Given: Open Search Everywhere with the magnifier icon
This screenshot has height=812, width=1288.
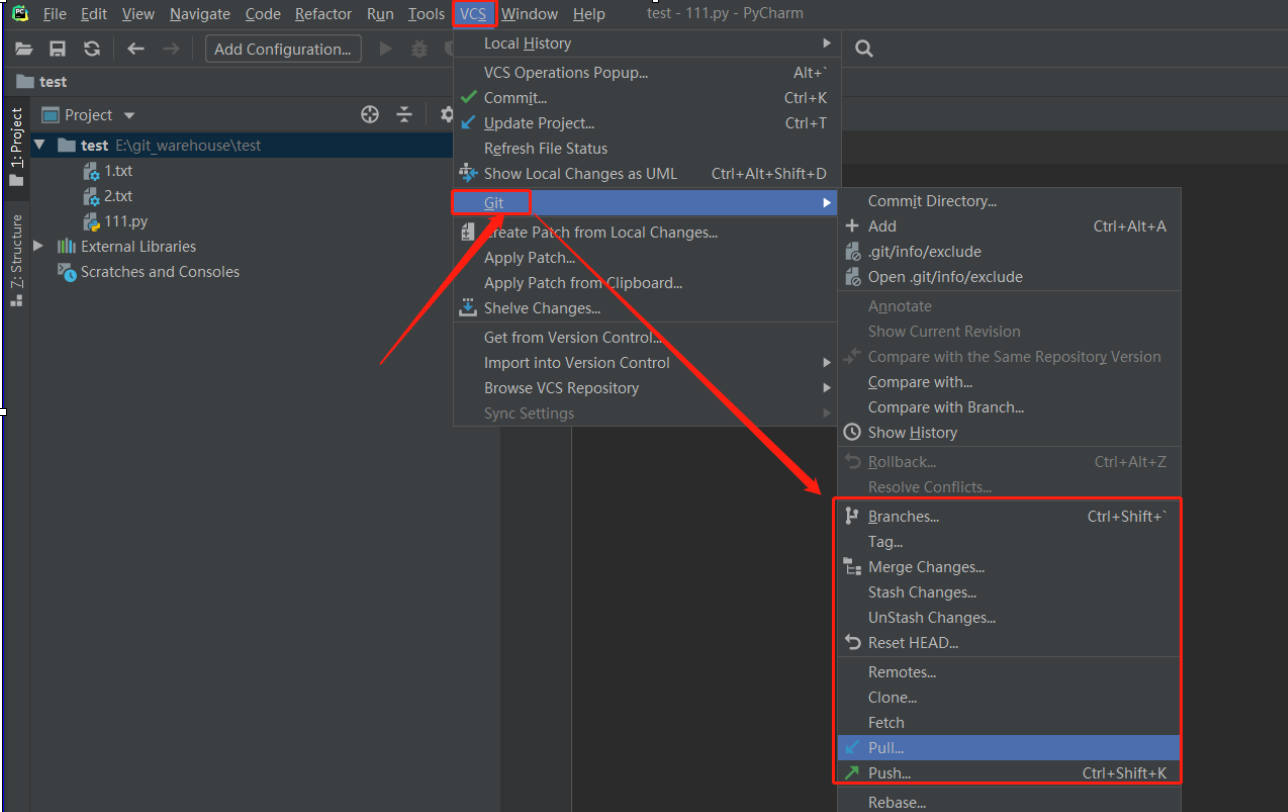Looking at the screenshot, I should click(x=864, y=48).
